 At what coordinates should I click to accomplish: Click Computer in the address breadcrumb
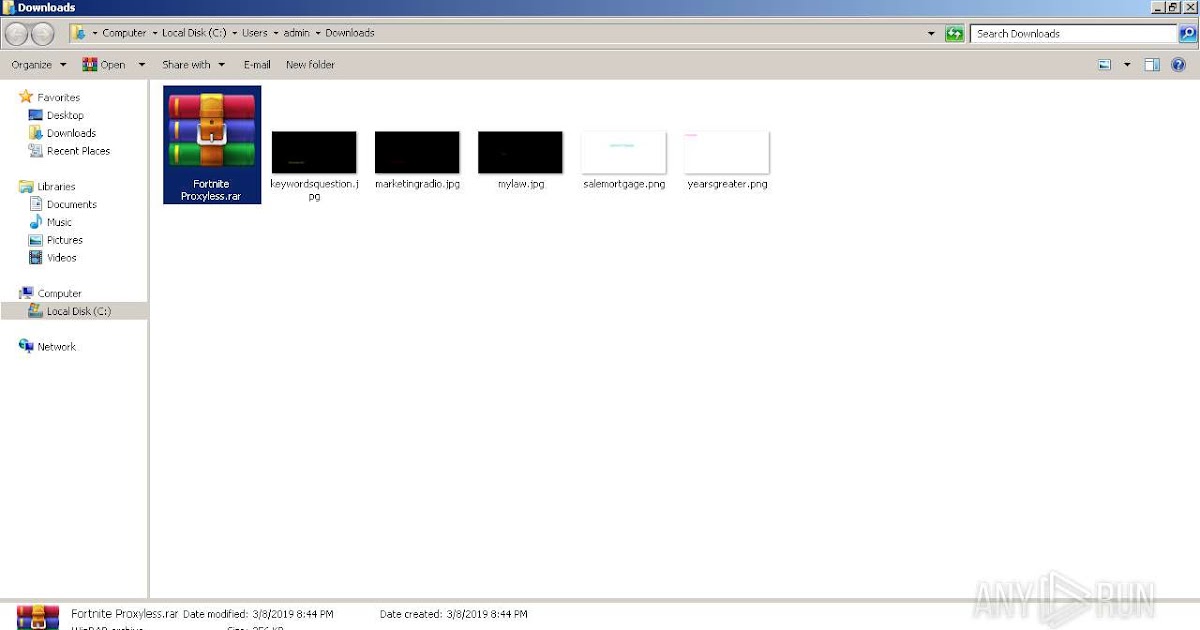click(124, 33)
